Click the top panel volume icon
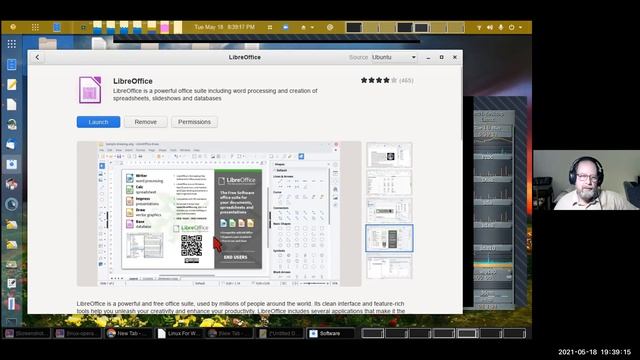Image resolution: width=640 pixels, height=360 pixels. (490, 27)
